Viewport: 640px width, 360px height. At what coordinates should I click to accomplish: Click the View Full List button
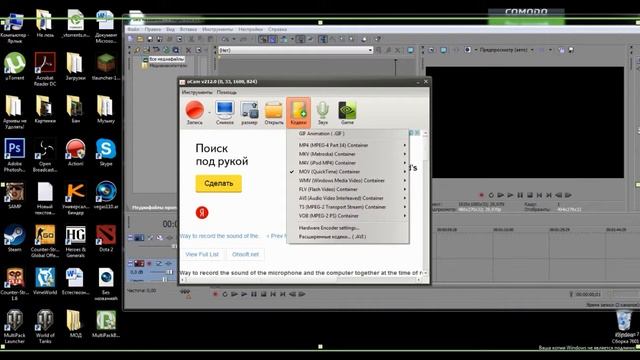coord(202,254)
